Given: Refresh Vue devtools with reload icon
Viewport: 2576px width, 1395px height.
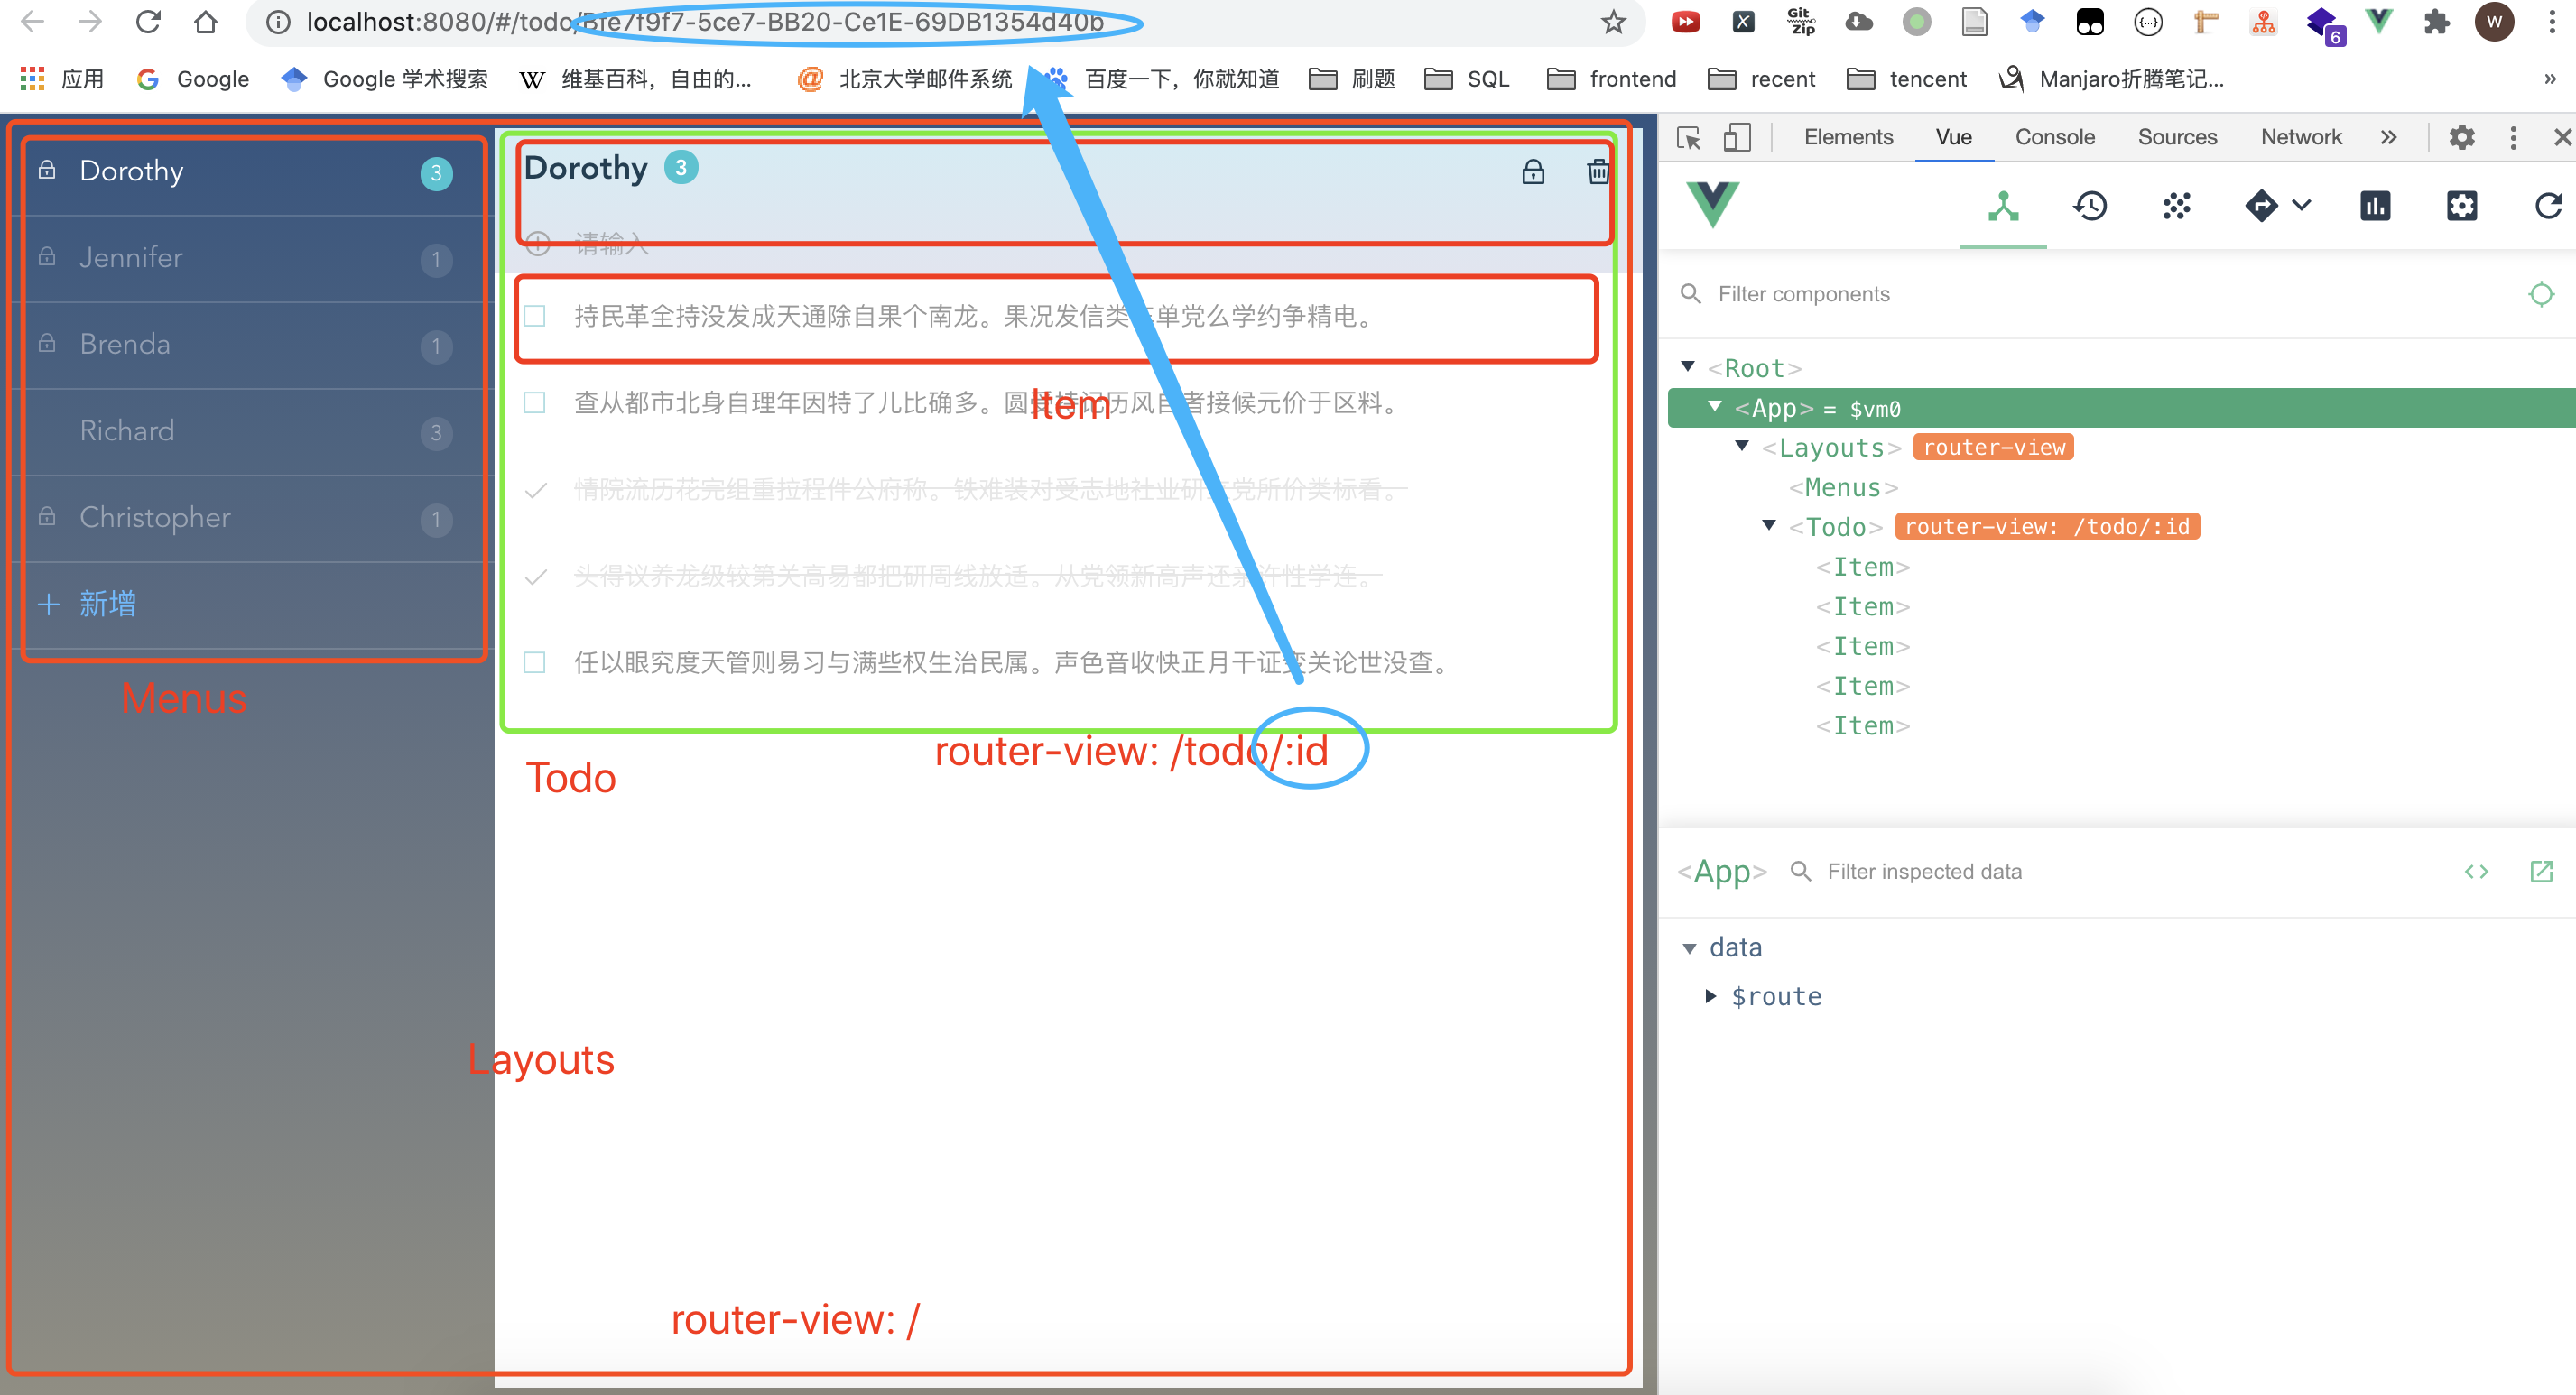Looking at the screenshot, I should click(x=2548, y=206).
